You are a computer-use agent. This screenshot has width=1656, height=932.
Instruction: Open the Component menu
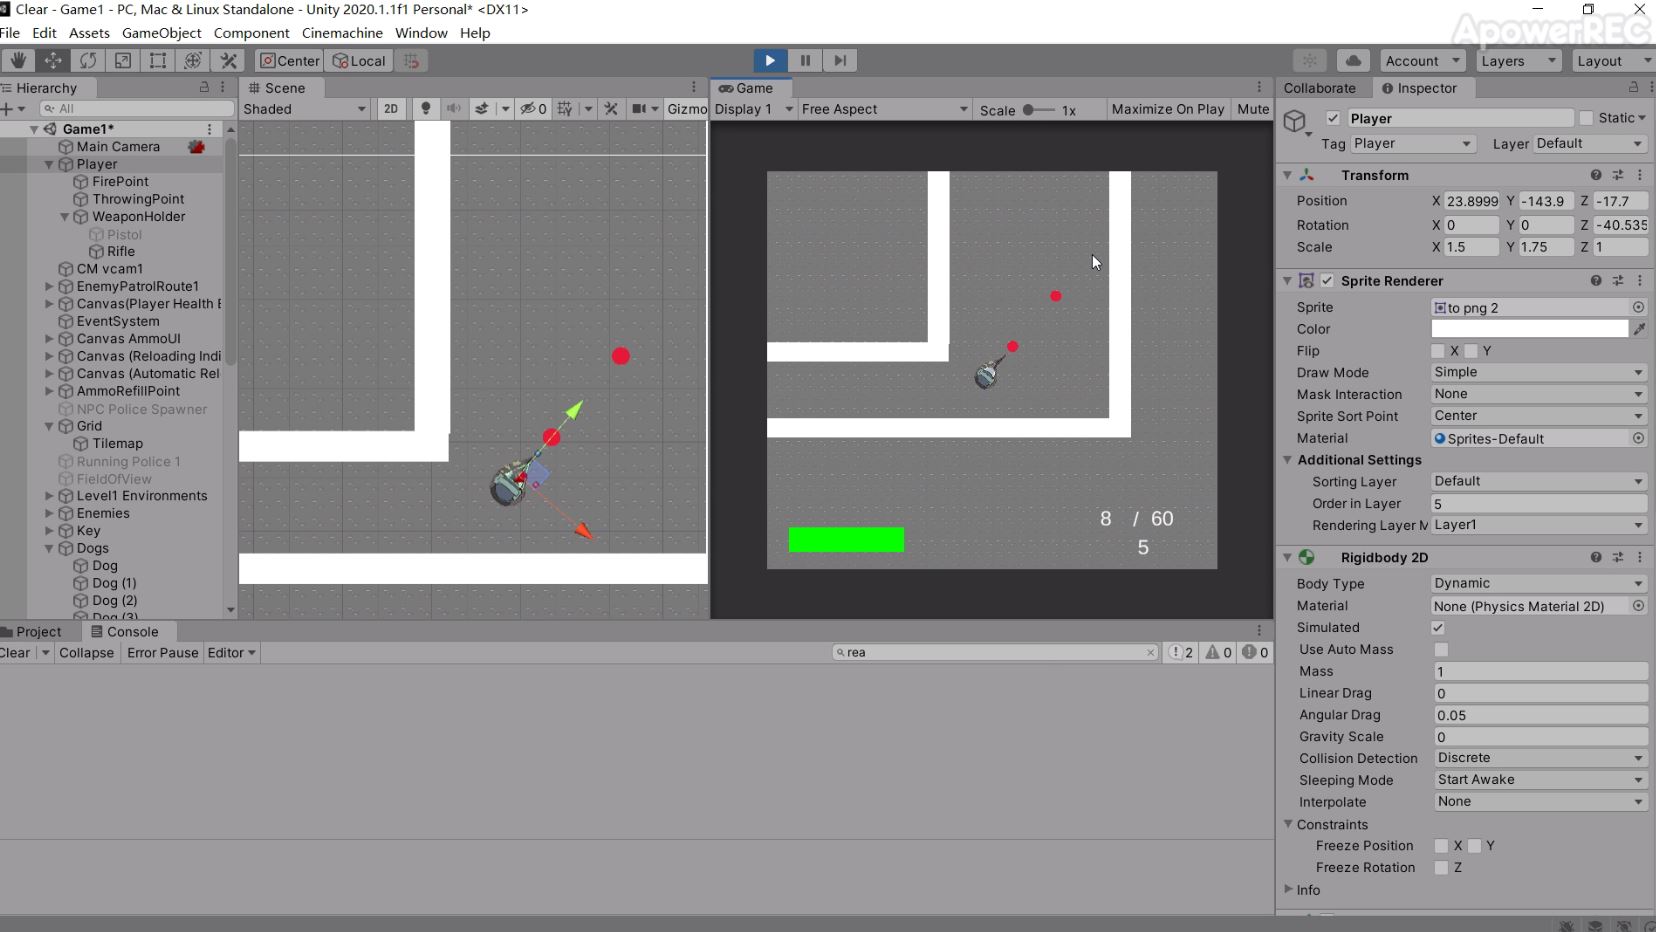coord(251,33)
